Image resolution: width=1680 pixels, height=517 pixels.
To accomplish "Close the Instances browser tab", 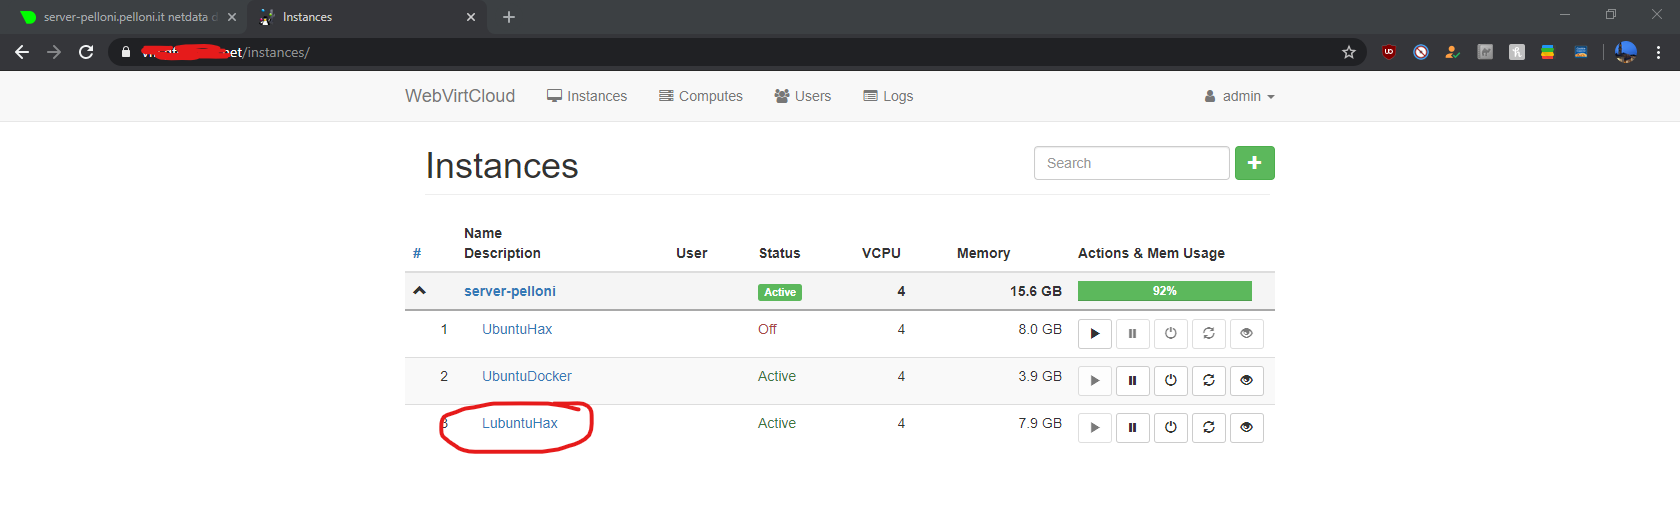I will click(471, 17).
